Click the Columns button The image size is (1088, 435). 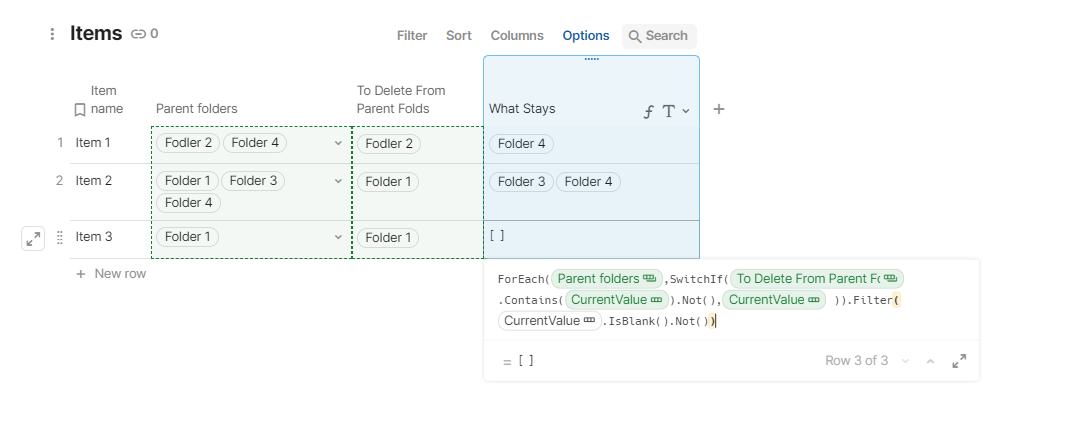click(517, 36)
